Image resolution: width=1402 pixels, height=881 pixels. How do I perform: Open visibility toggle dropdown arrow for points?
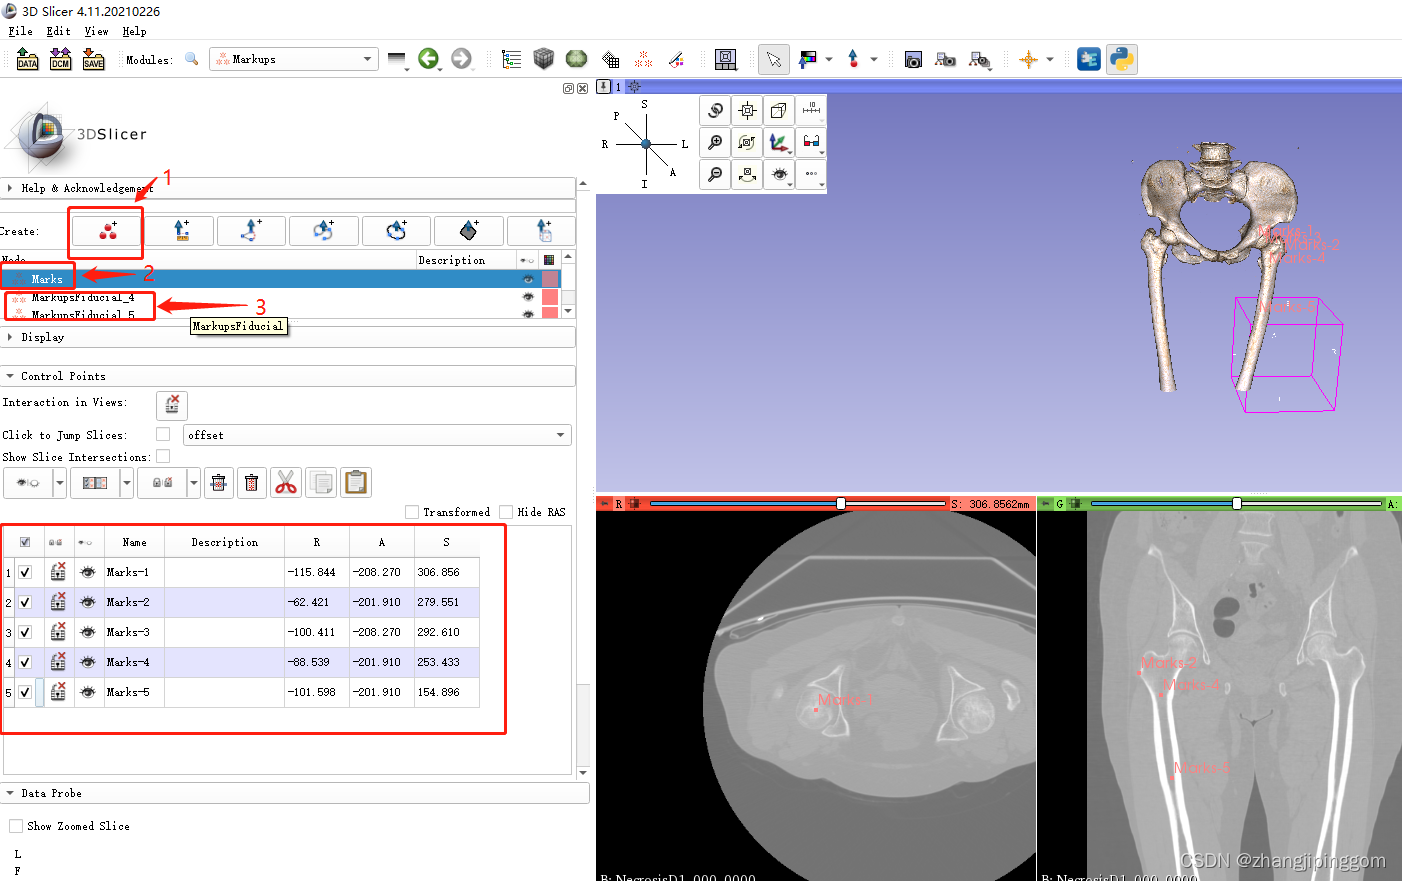tap(60, 483)
